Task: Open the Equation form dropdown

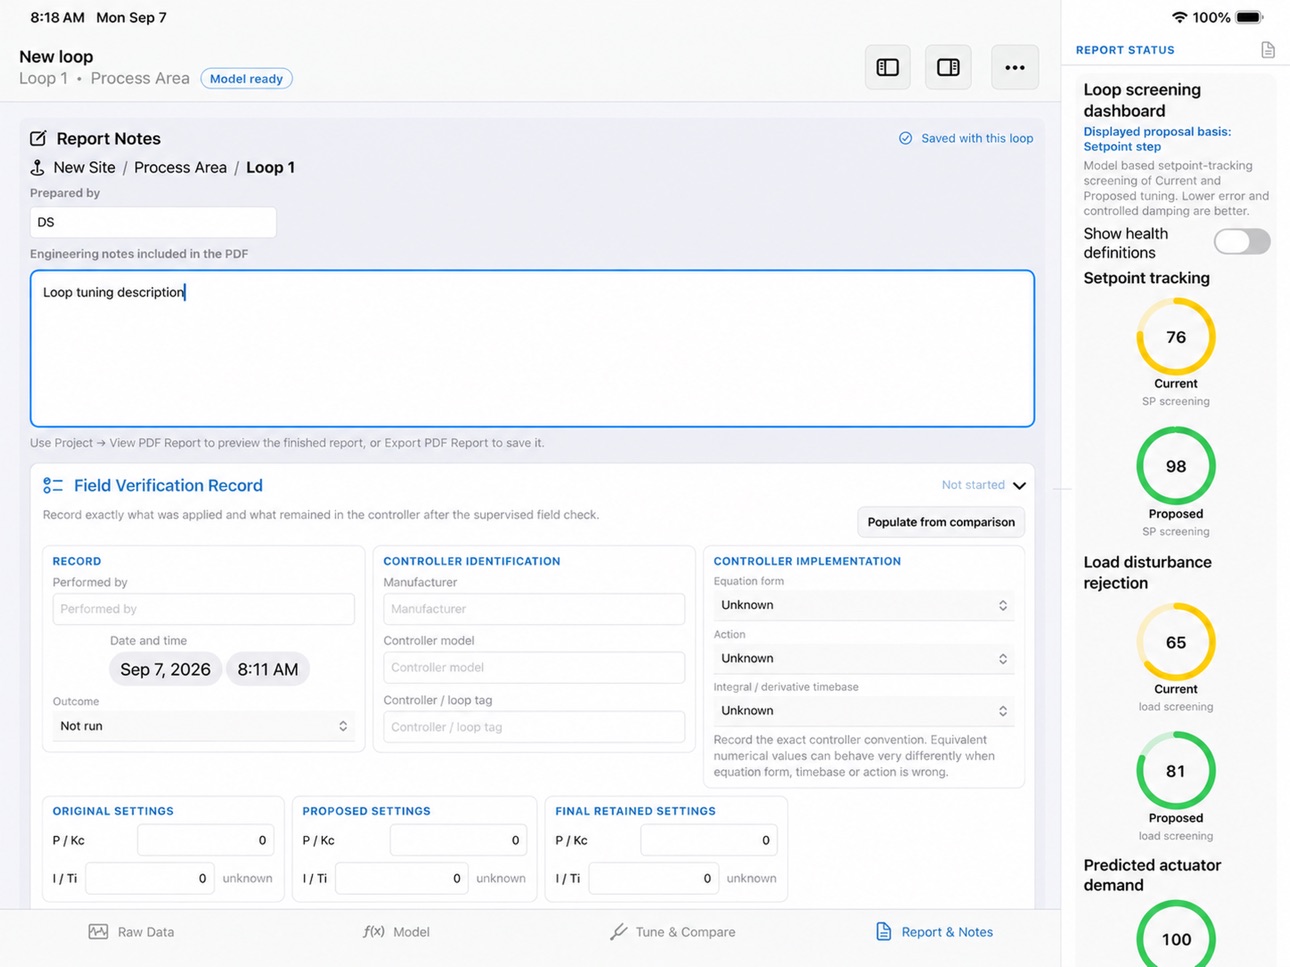Action: pyautogui.click(x=863, y=605)
